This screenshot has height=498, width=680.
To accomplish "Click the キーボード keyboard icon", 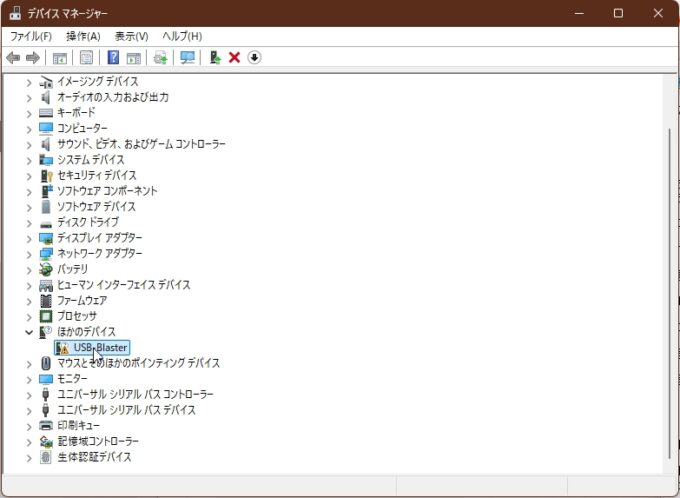I will click(46, 113).
